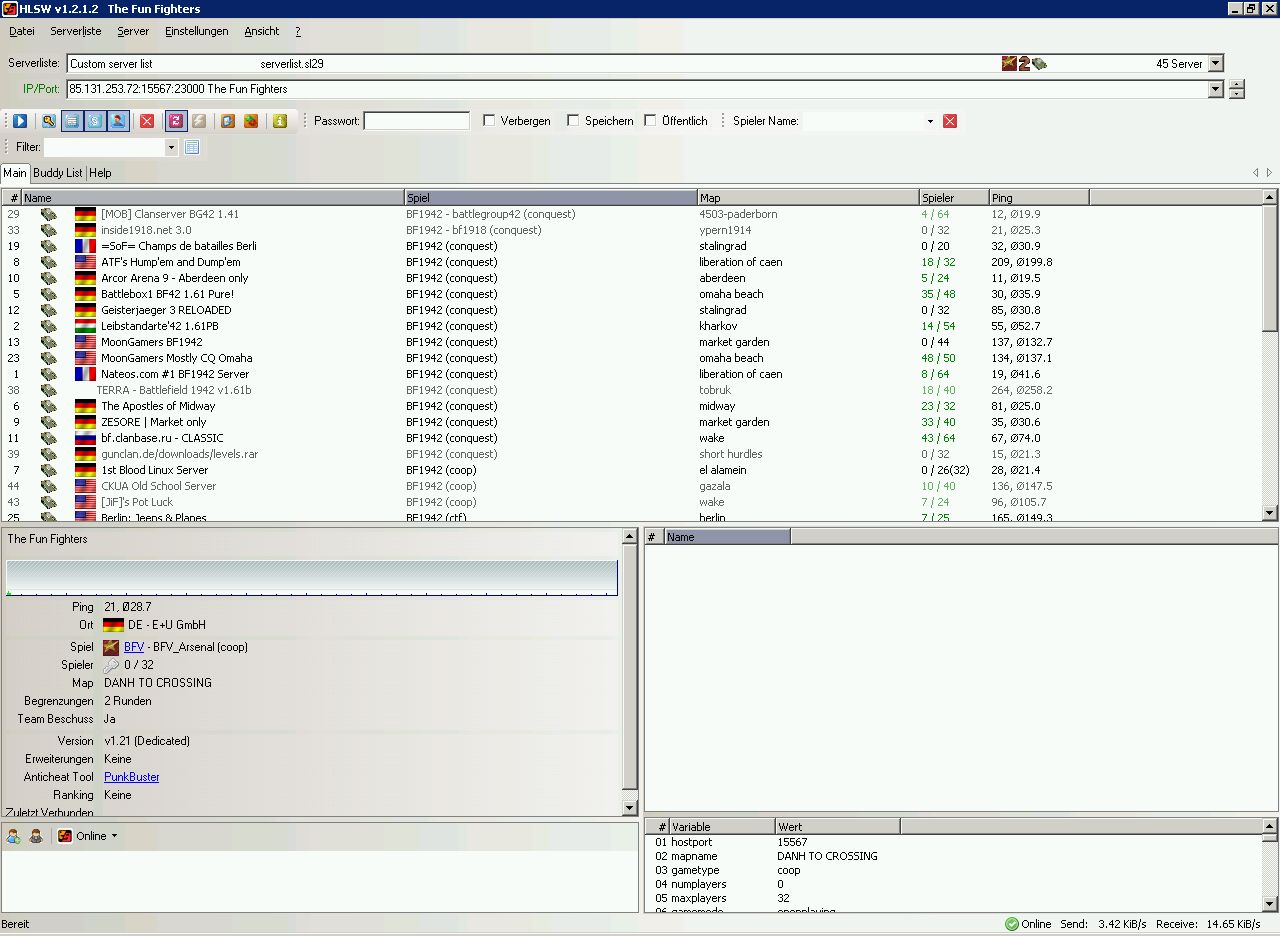Viewport: 1280px width, 936px height.
Task: Click the orange-red icon left of the info icon
Action: pos(251,121)
